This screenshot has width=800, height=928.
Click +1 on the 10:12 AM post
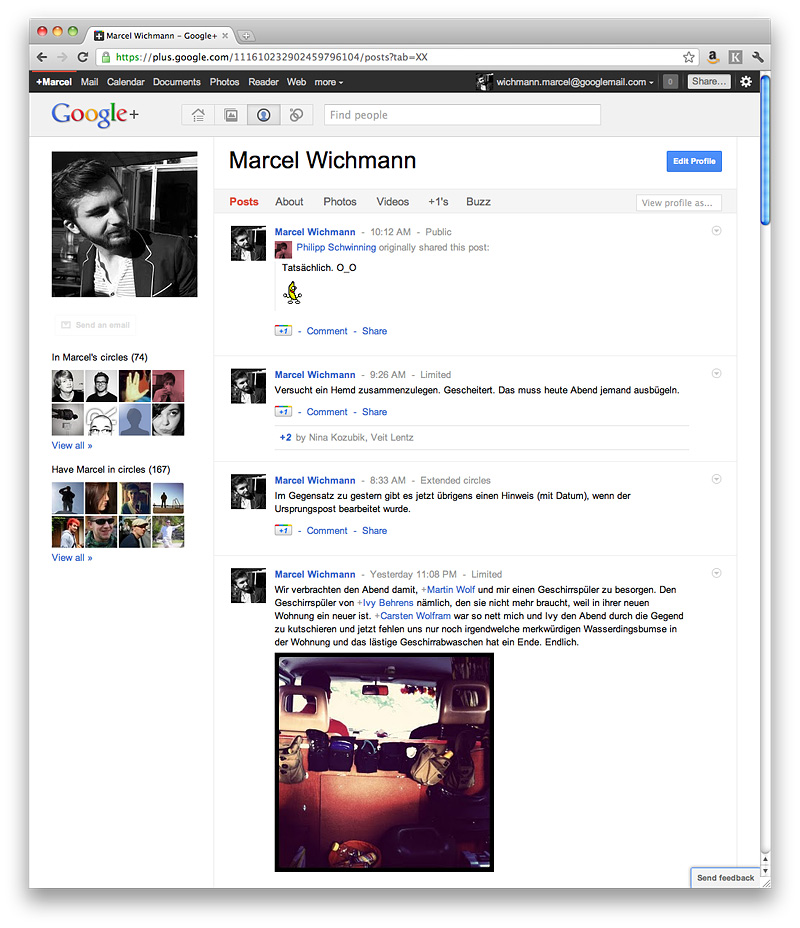click(x=283, y=331)
